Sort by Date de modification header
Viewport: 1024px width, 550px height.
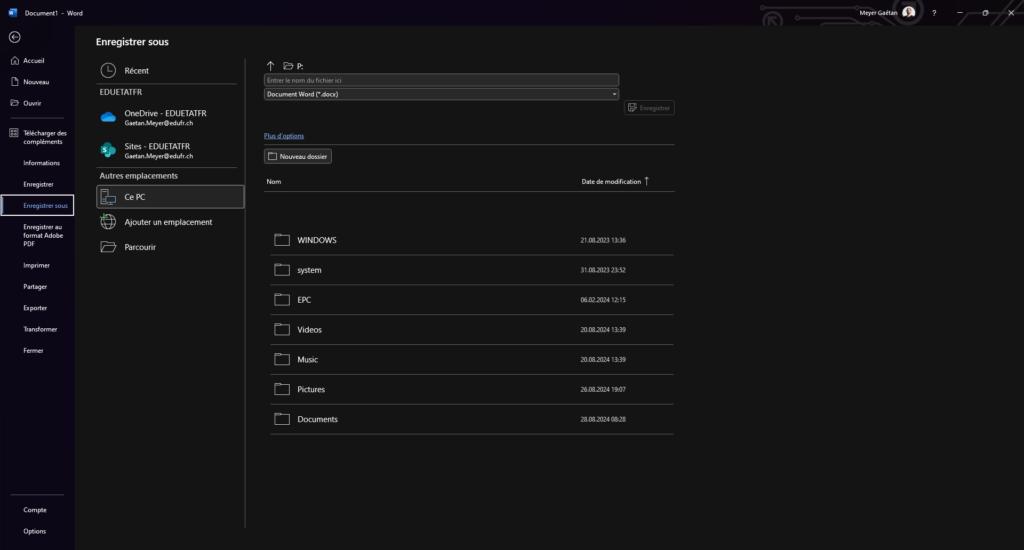[611, 182]
